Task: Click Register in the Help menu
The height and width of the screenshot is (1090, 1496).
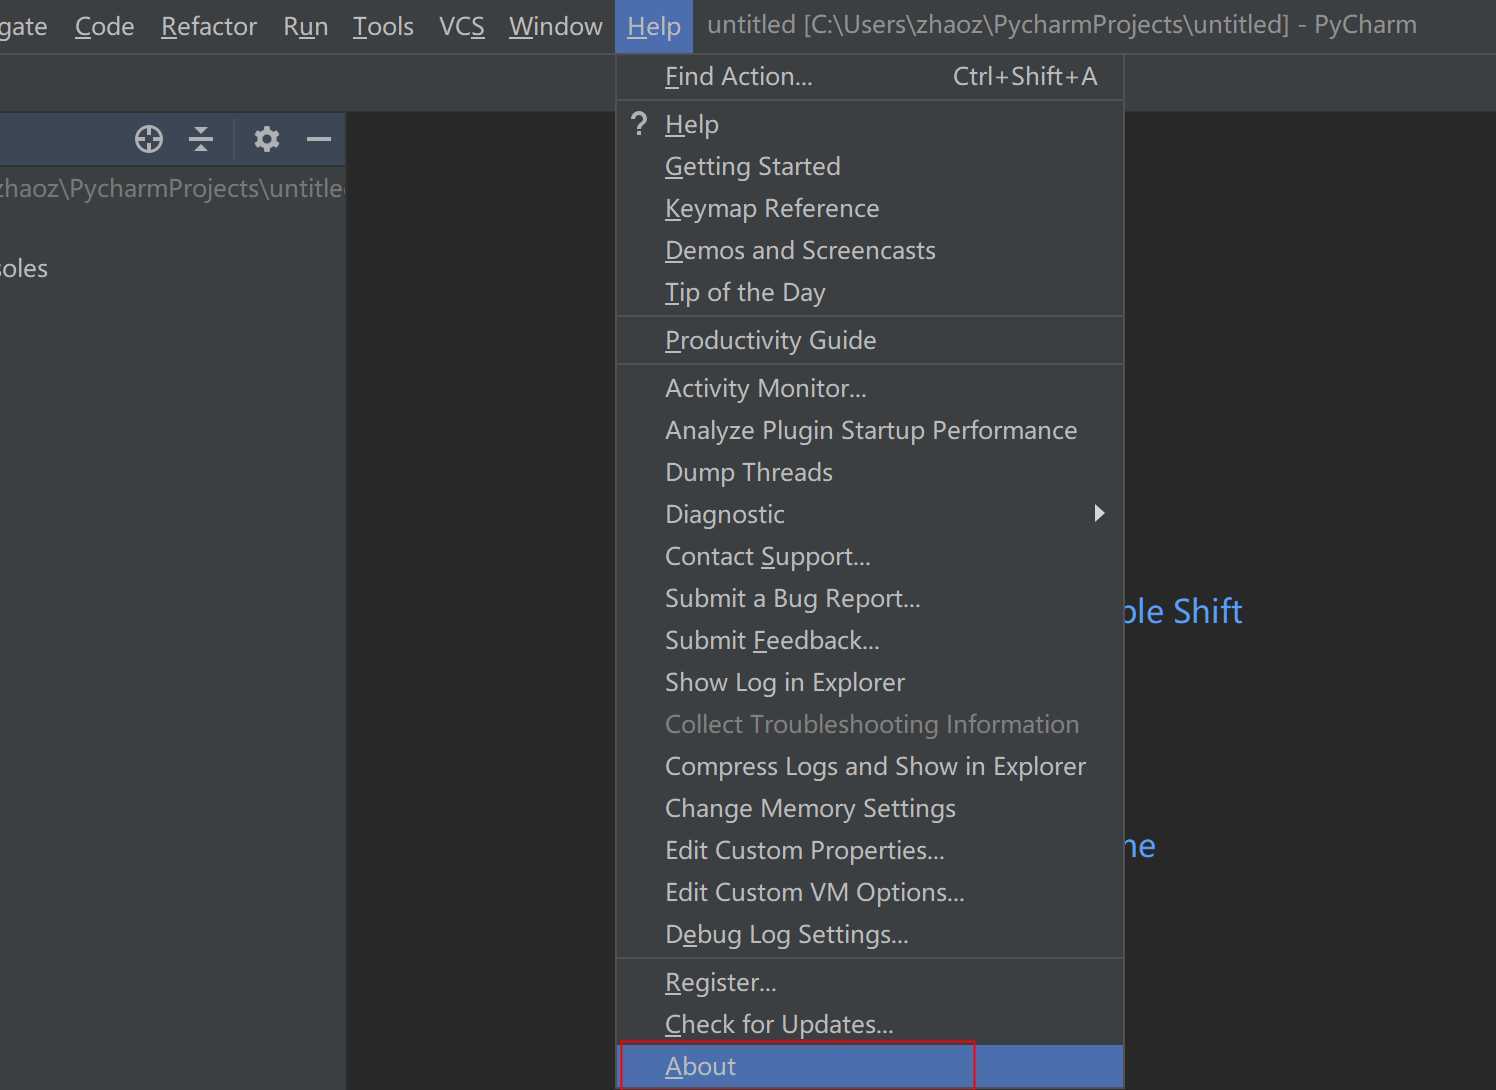Action: tap(720, 983)
